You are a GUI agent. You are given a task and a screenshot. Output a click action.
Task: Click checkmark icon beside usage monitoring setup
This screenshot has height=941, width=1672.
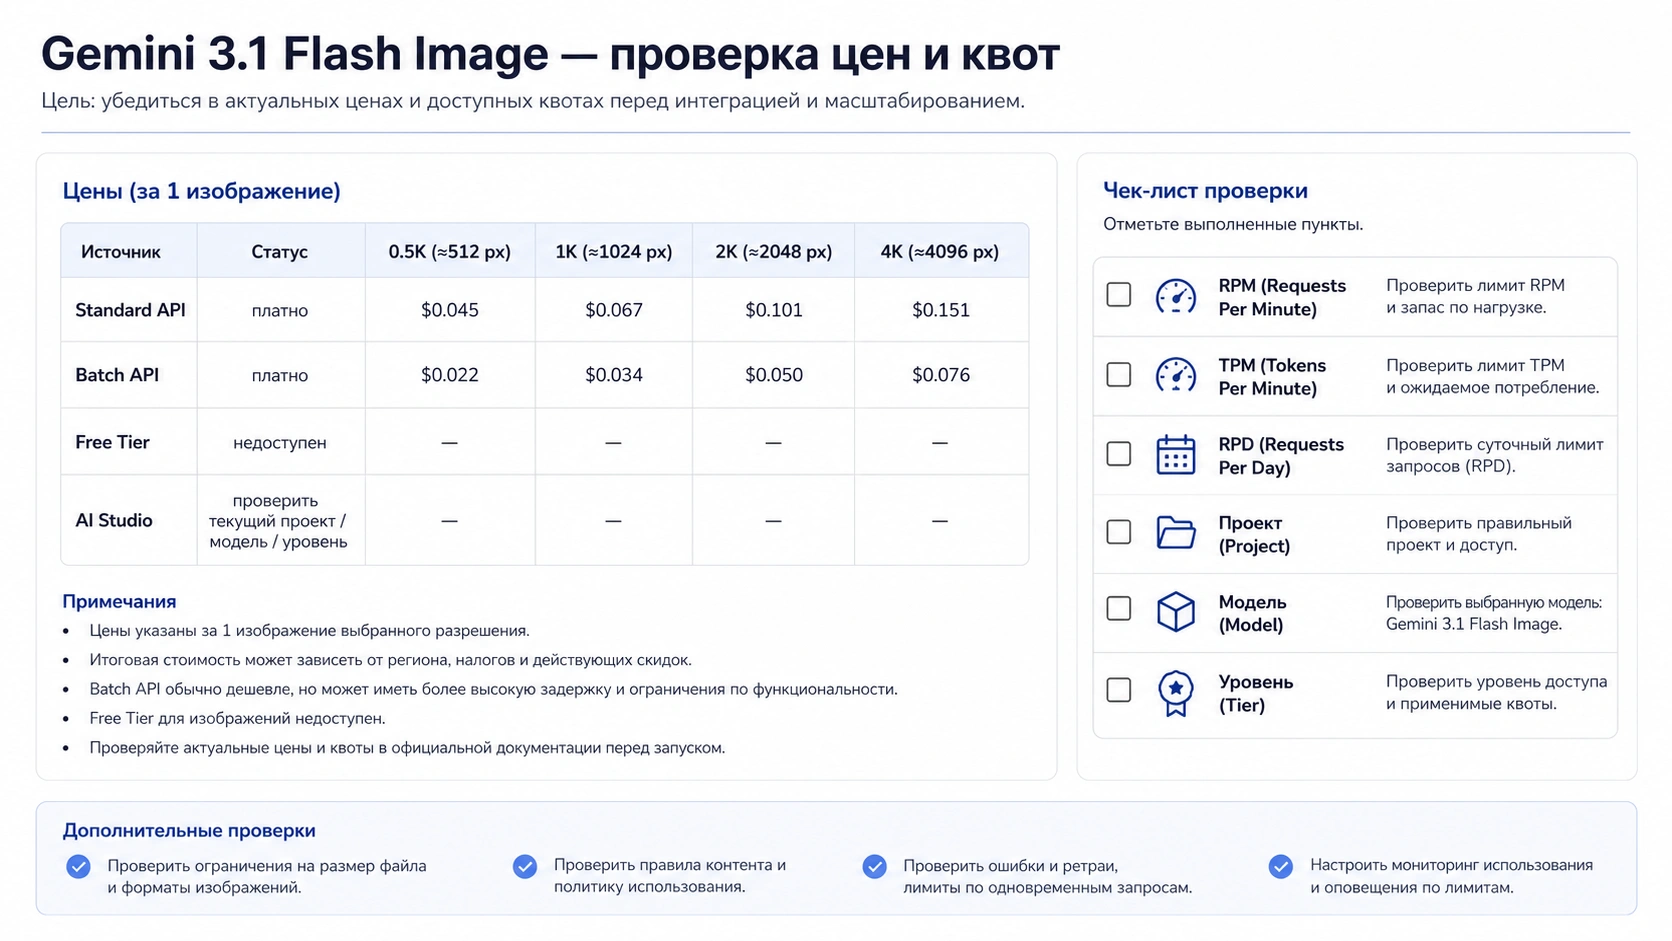click(1281, 866)
